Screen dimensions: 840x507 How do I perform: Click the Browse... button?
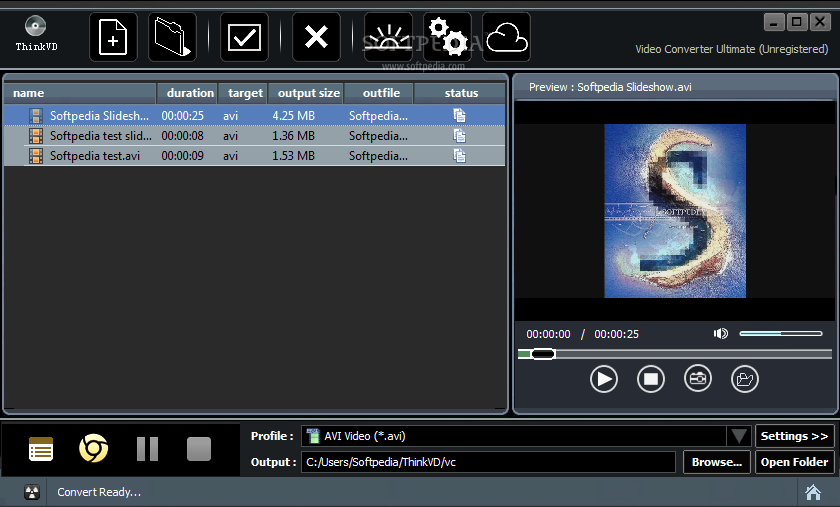[x=717, y=462]
